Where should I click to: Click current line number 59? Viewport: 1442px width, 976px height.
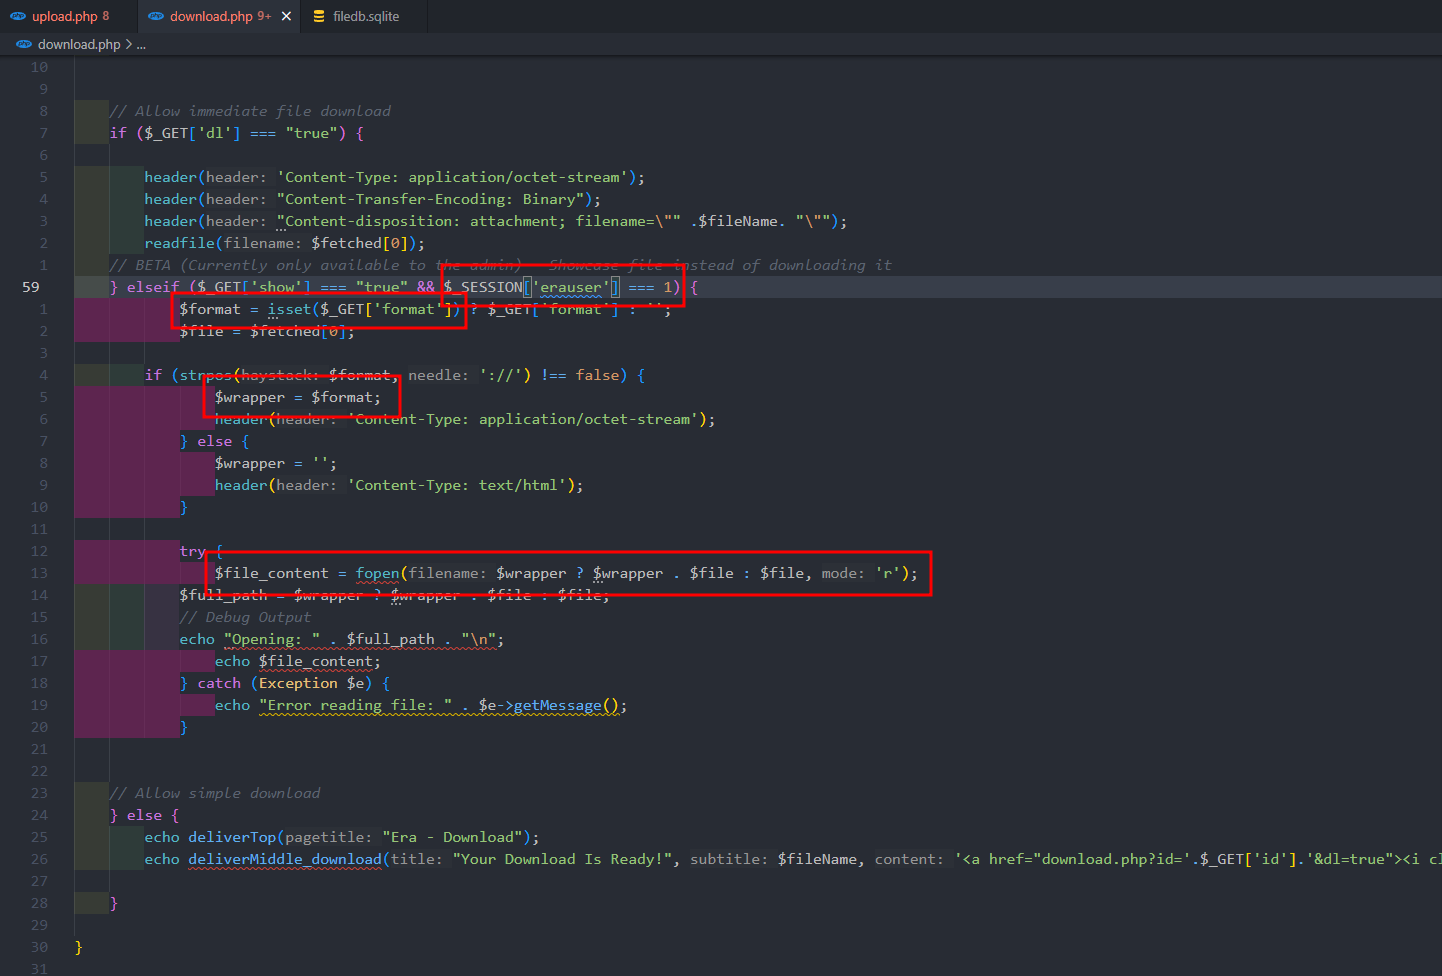click(31, 287)
